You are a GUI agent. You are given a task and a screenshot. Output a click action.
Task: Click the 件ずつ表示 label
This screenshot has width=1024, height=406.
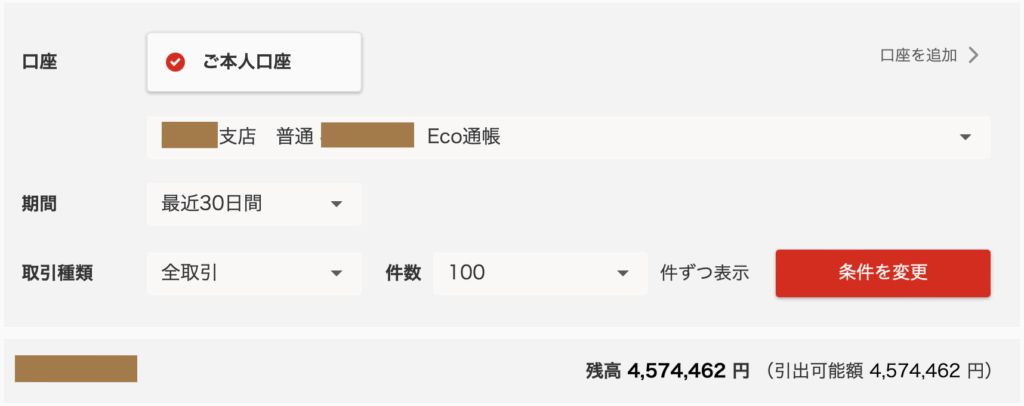[704, 273]
